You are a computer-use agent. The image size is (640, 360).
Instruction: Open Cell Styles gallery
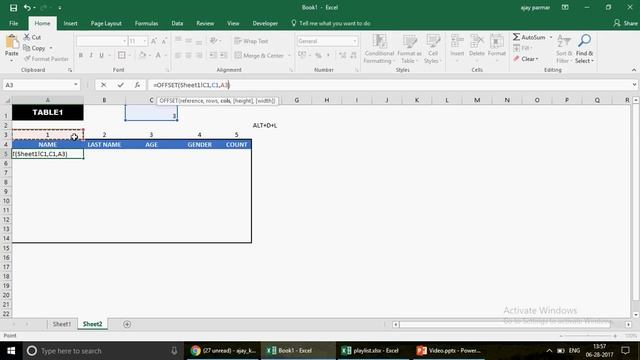coord(433,49)
